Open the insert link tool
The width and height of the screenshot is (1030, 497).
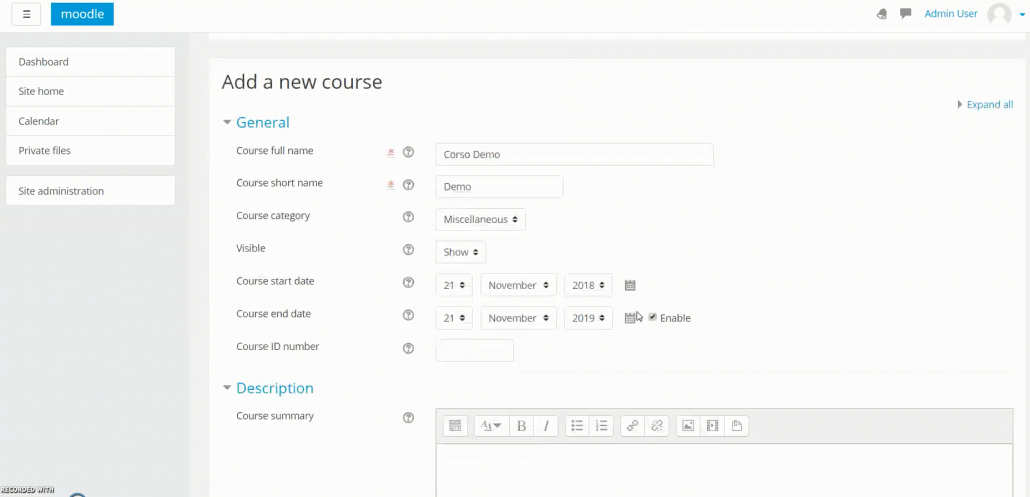[x=633, y=426]
